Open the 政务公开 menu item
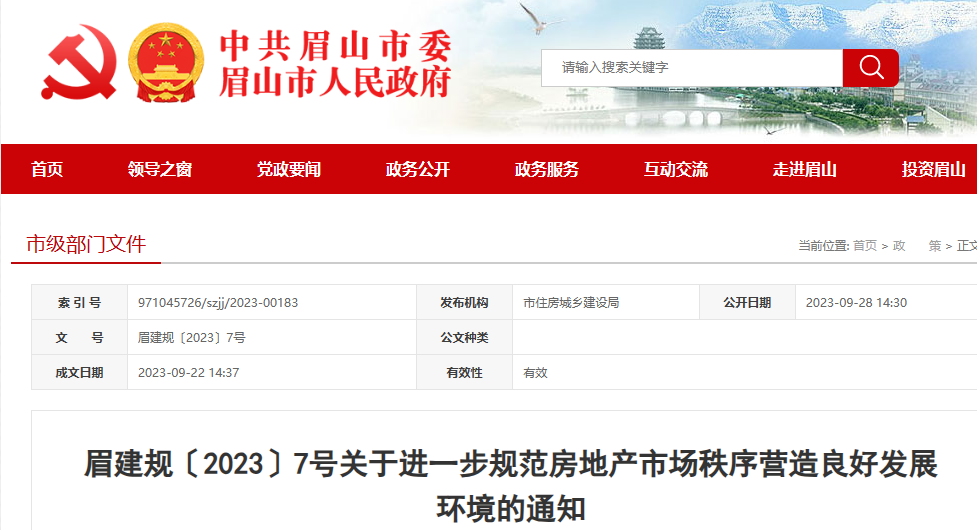 coord(417,169)
